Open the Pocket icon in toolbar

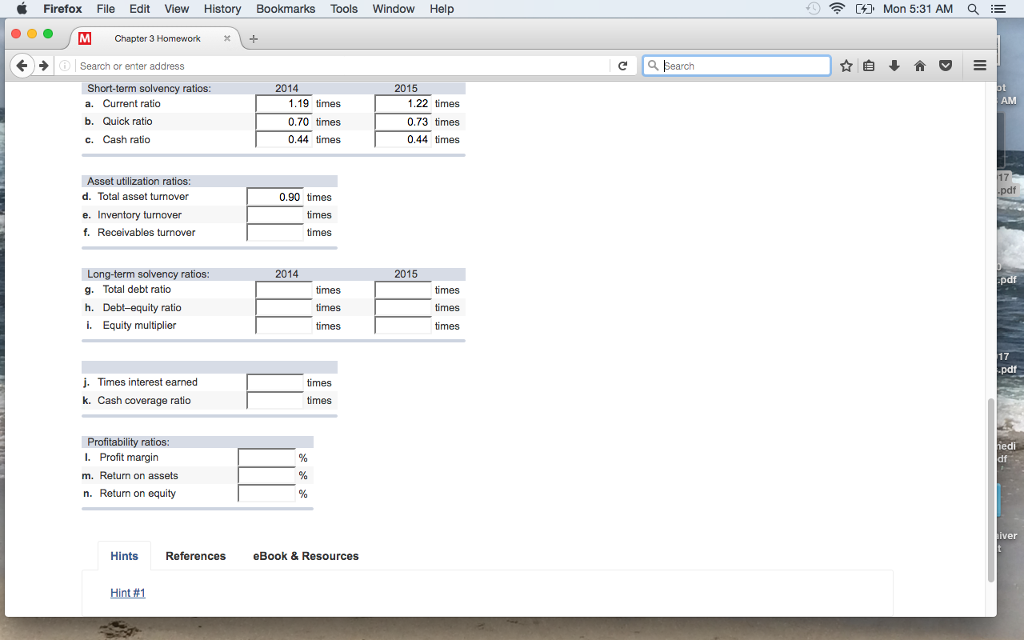pyautogui.click(x=945, y=65)
